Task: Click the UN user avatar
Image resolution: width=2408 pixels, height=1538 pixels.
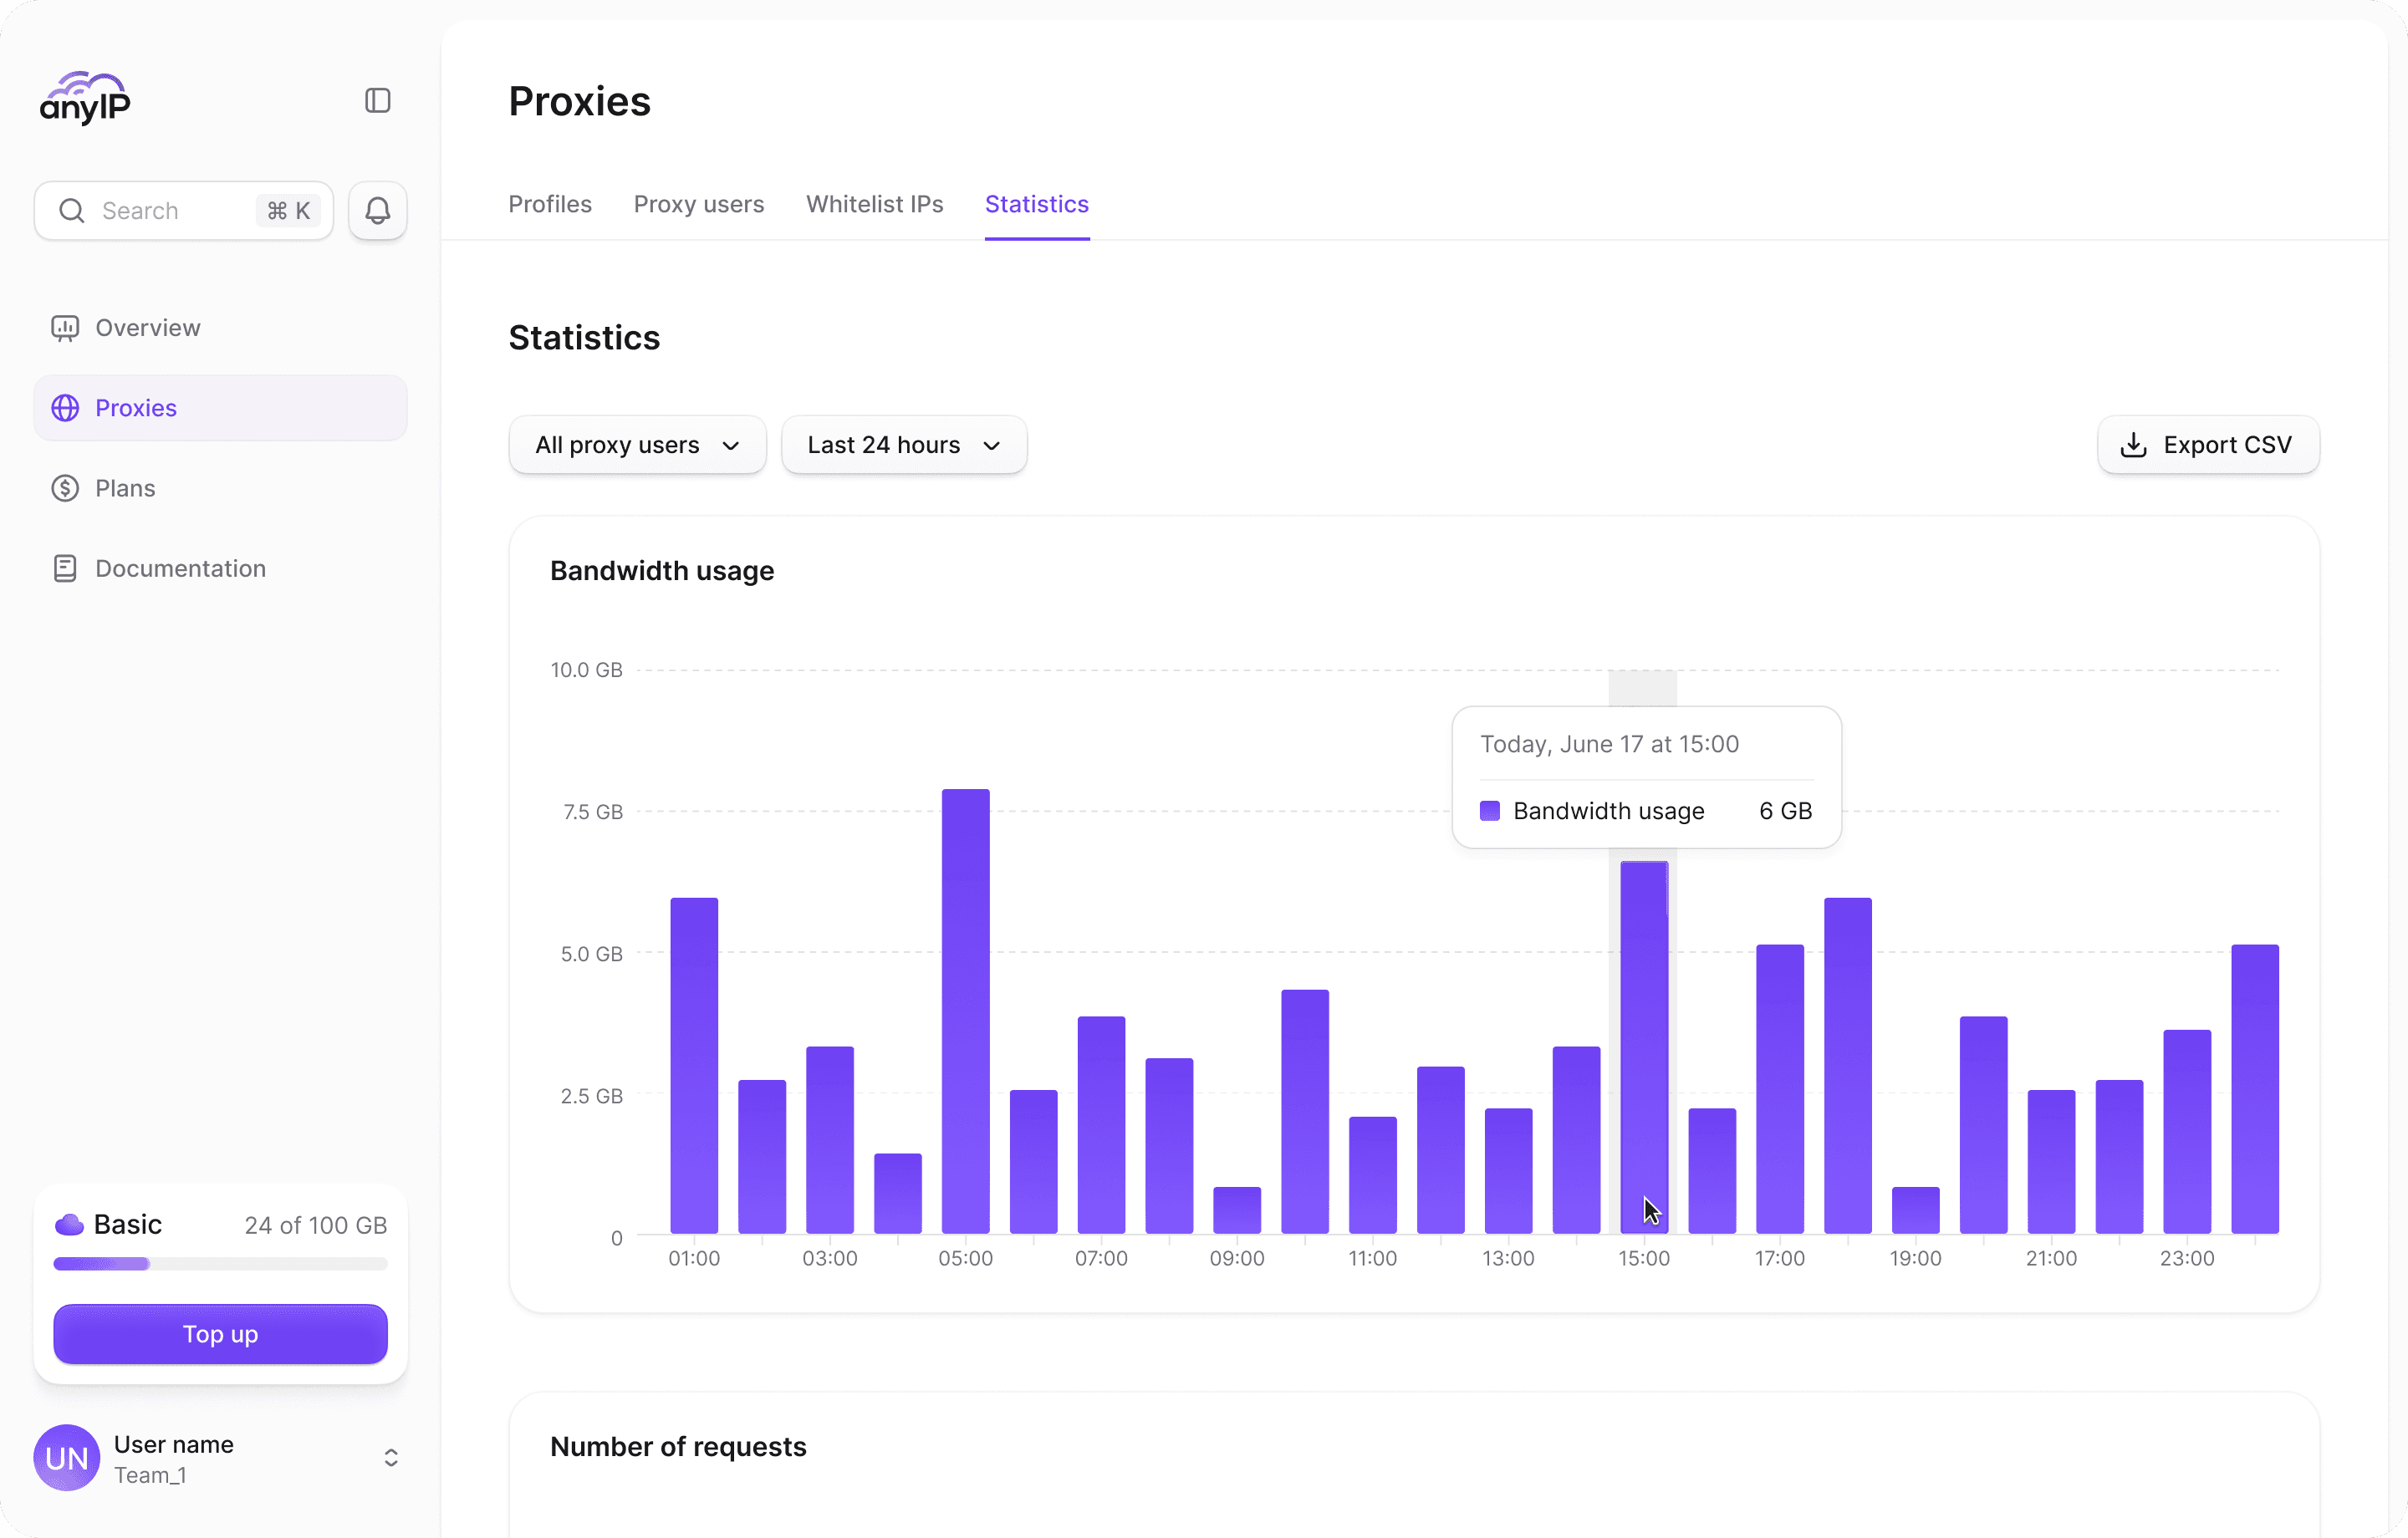Action: point(67,1457)
